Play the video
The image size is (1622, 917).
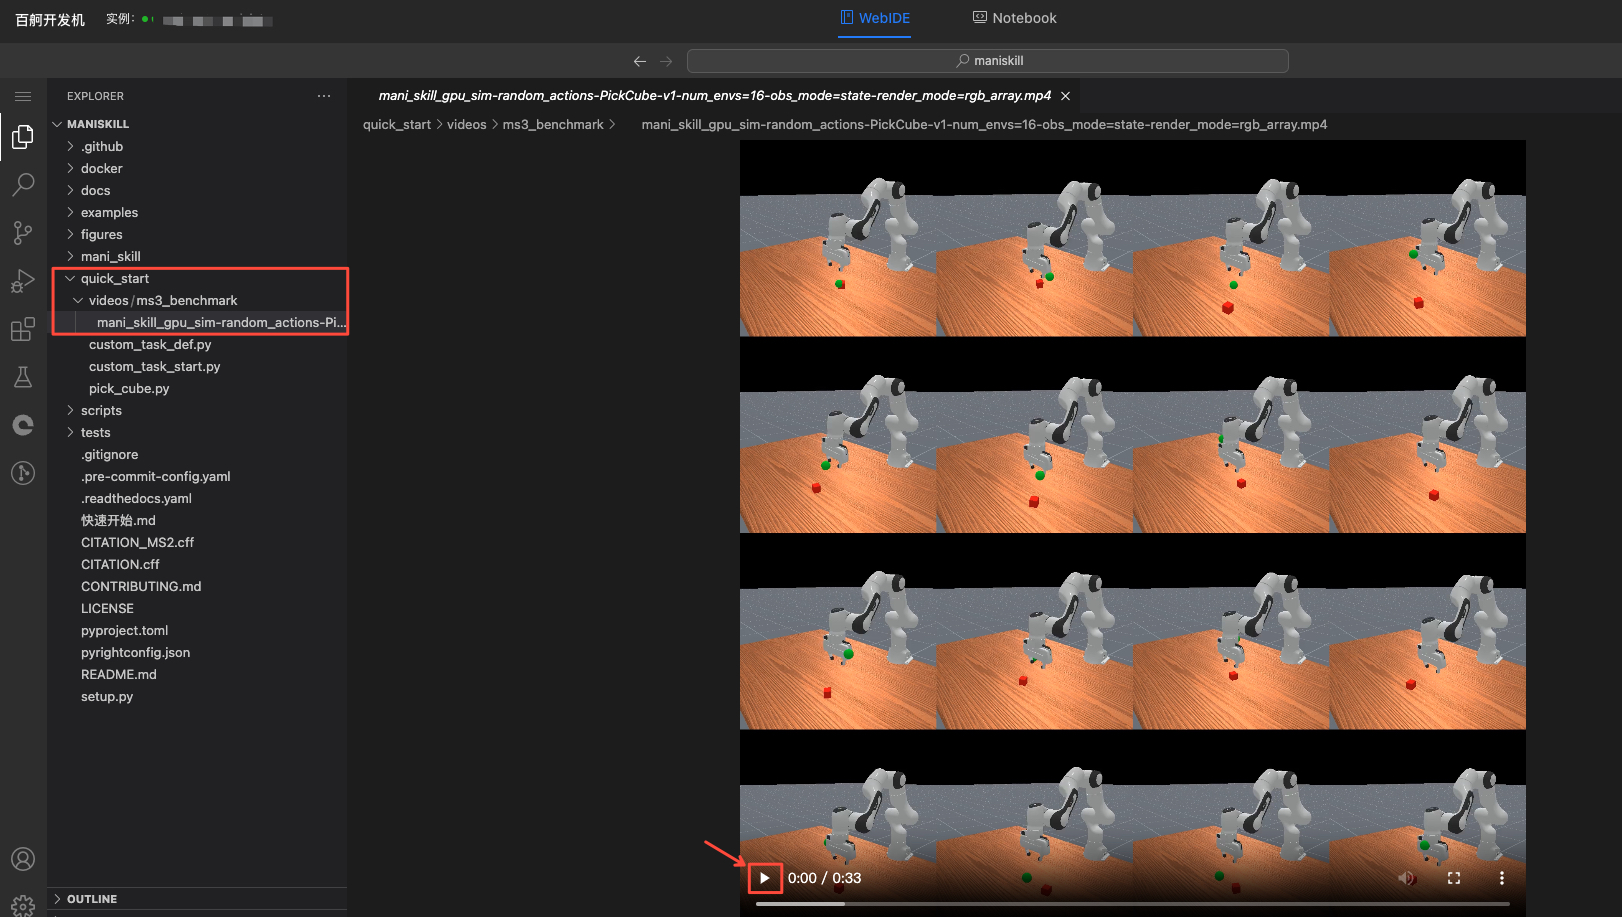pyautogui.click(x=765, y=878)
